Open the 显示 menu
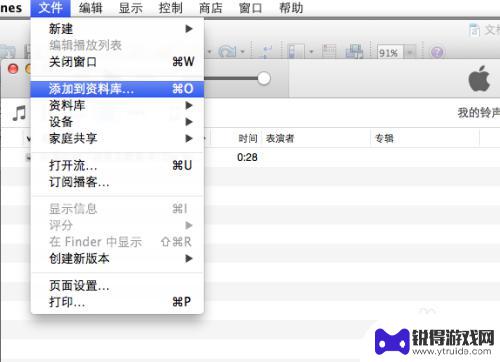 point(131,8)
